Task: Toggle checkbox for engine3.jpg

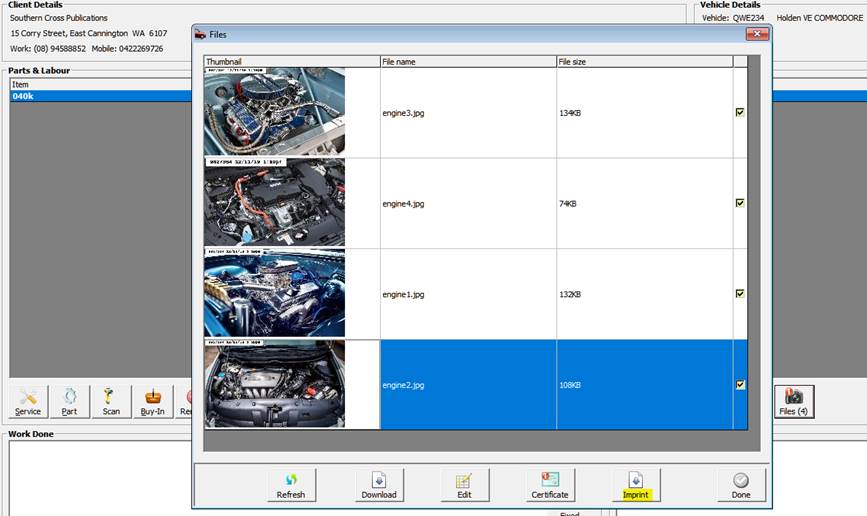Action: tap(740, 113)
